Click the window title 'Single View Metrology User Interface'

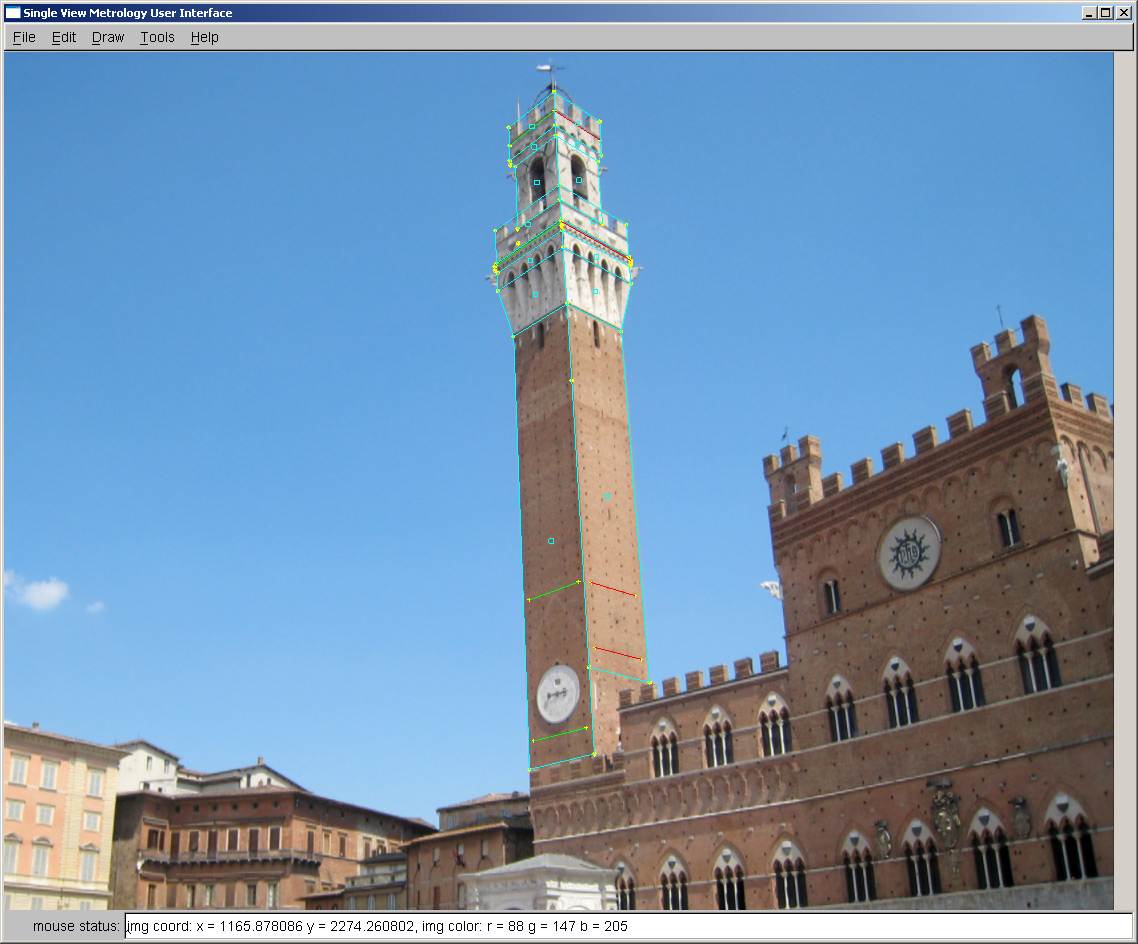(x=128, y=12)
